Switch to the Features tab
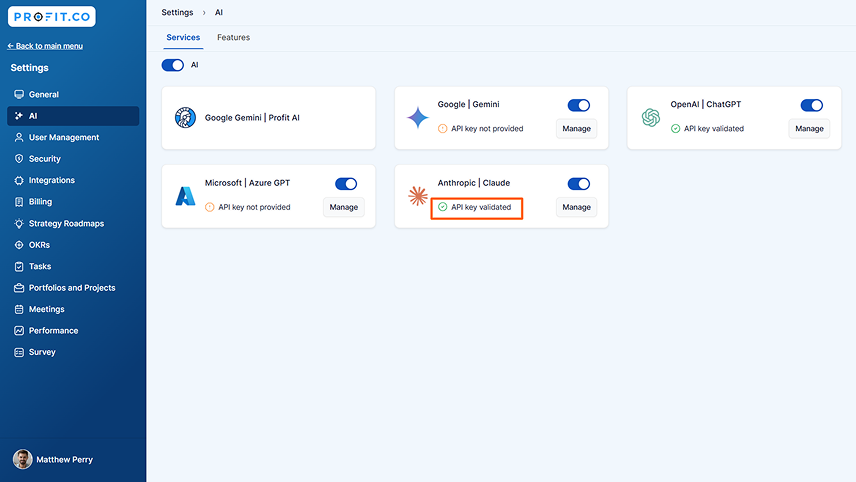Screen dimensions: 856x482 click(234, 38)
